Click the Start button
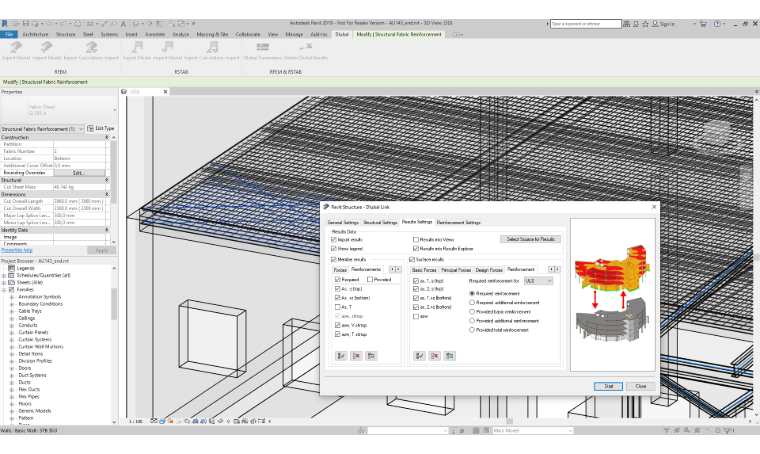The width and height of the screenshot is (760, 454). [608, 386]
